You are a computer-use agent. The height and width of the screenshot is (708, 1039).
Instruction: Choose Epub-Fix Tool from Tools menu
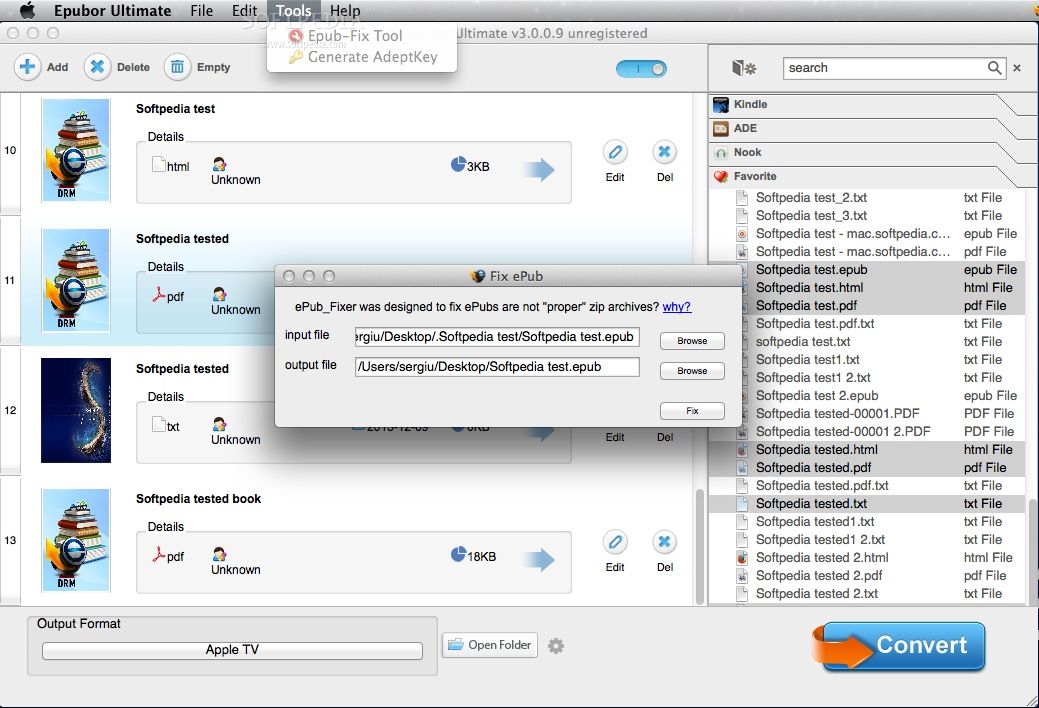355,36
